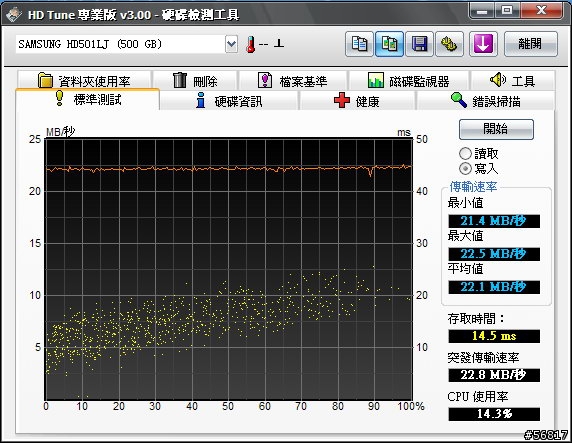
Task: Open the 健康 tab
Action: tap(357, 101)
